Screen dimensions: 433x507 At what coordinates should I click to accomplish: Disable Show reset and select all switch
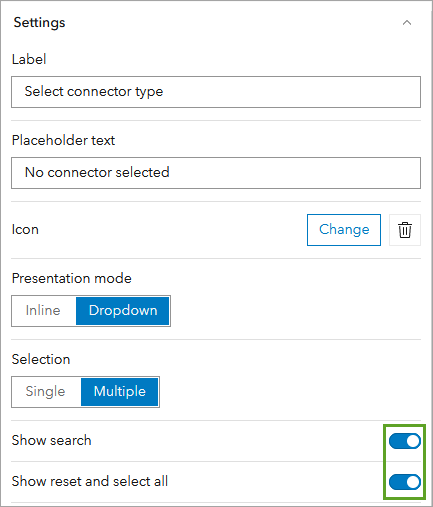(405, 482)
